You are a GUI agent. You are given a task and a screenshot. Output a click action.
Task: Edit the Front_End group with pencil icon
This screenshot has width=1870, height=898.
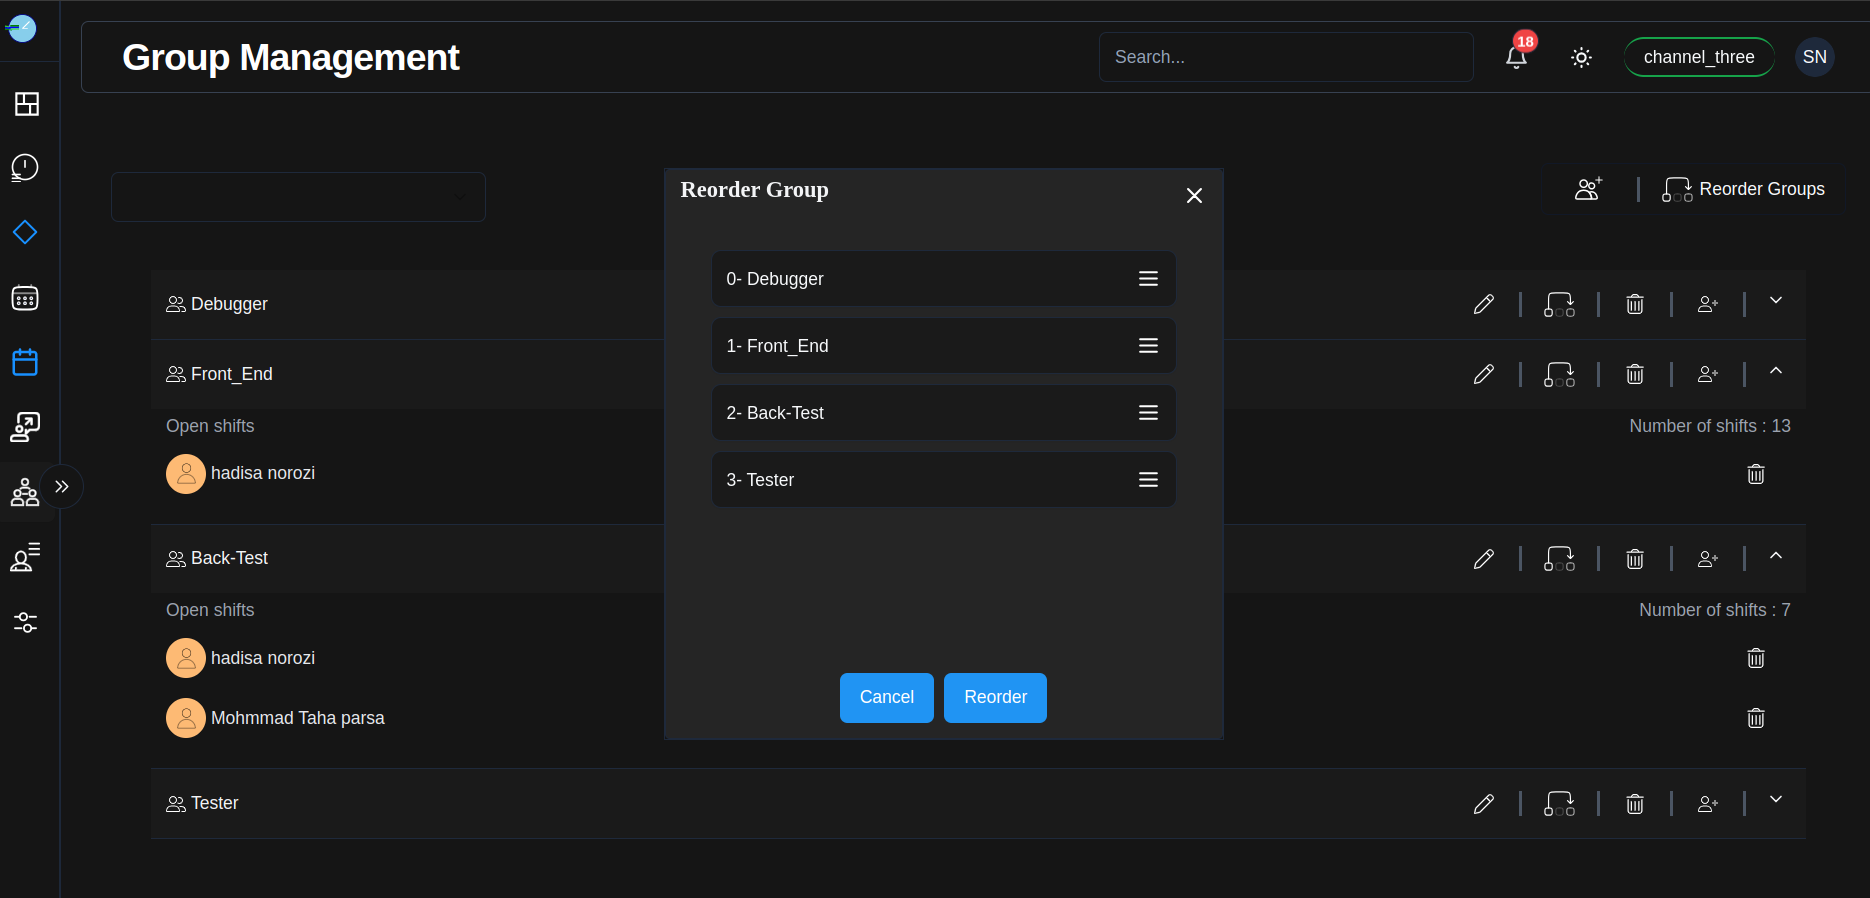(x=1484, y=374)
